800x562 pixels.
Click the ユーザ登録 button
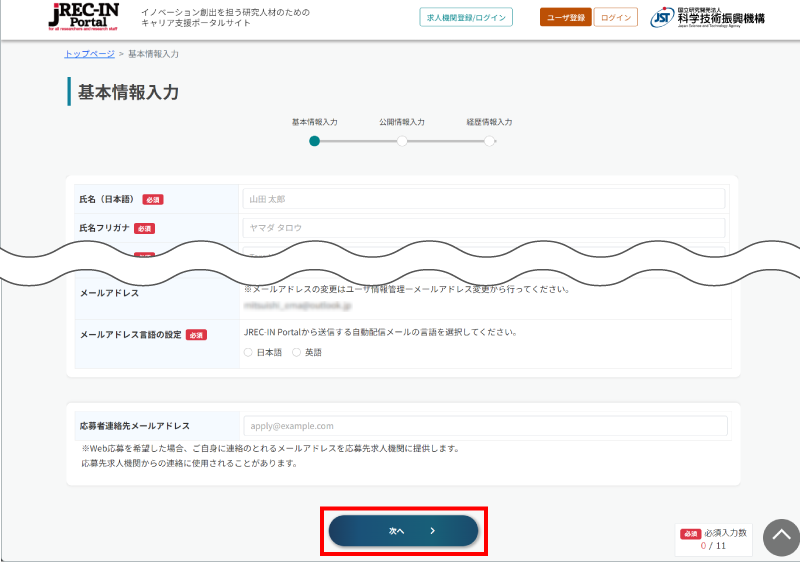[x=565, y=17]
